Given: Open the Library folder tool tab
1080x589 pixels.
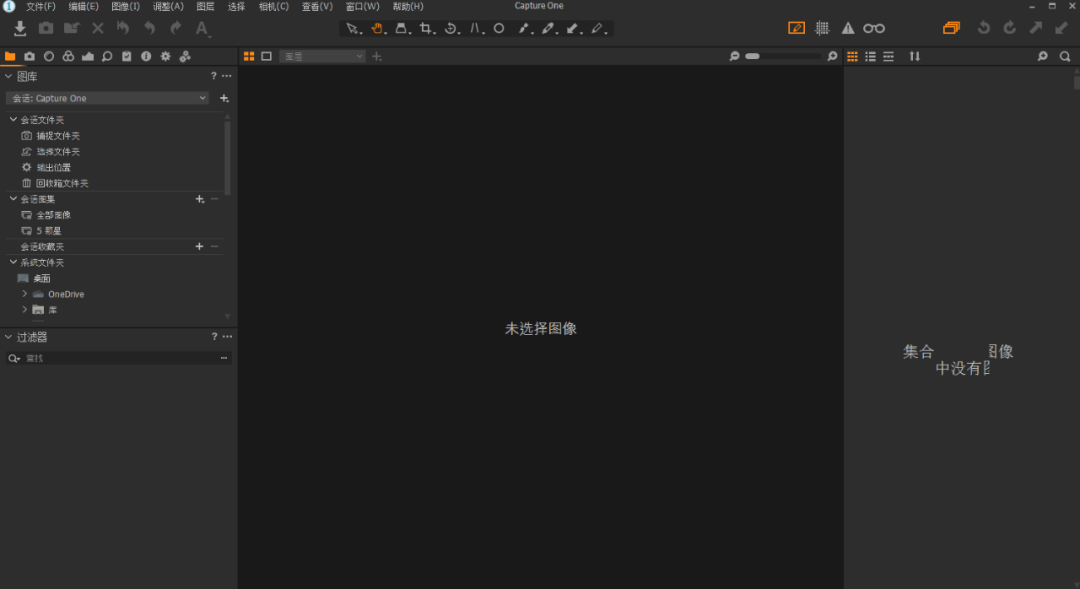Looking at the screenshot, I should click(x=10, y=56).
